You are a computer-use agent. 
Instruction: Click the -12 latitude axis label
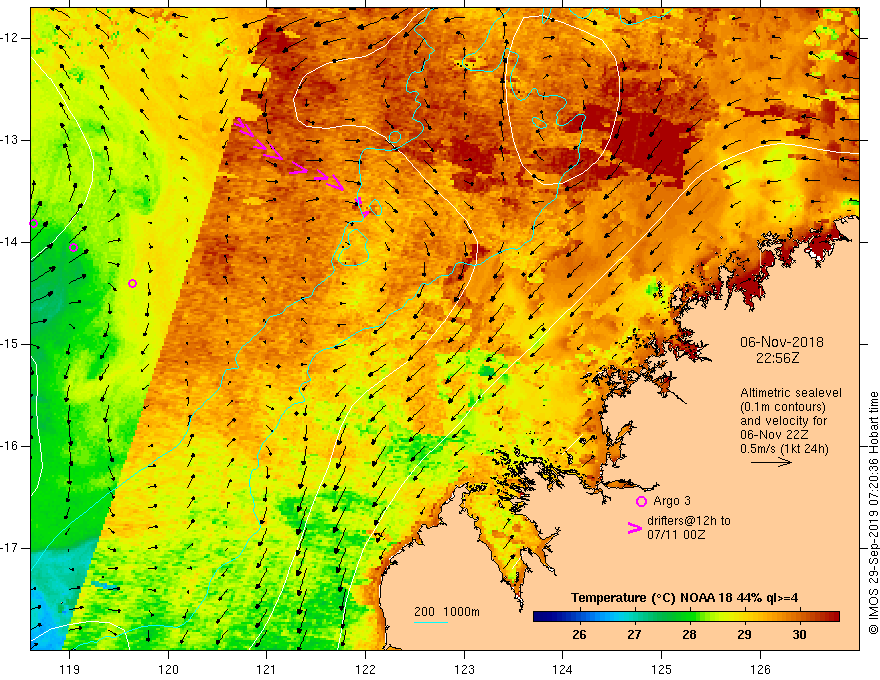(x=11, y=38)
